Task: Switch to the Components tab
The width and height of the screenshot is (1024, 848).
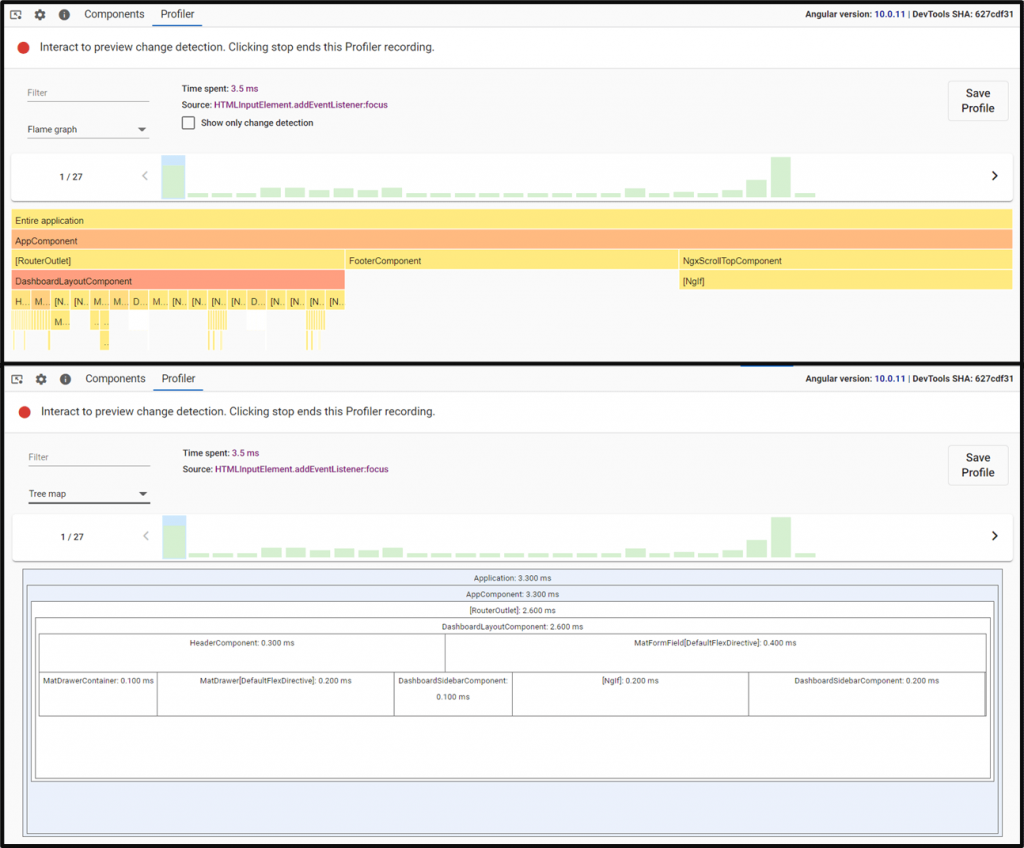Action: (x=114, y=14)
